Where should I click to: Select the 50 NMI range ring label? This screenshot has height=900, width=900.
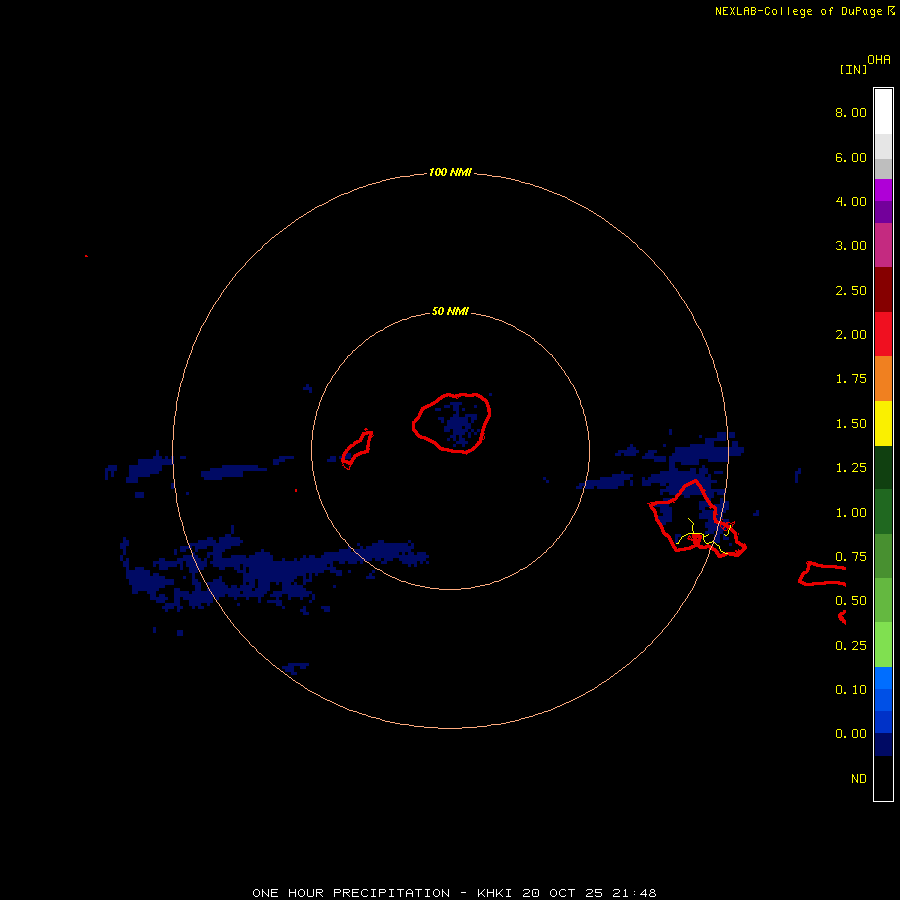(450, 312)
